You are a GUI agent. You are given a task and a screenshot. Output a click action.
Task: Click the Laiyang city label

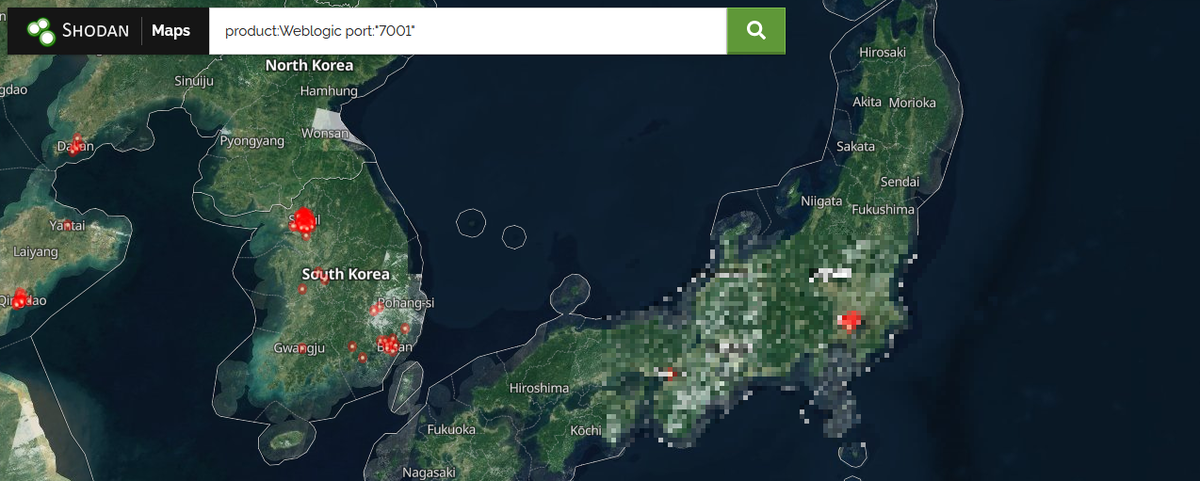[x=36, y=252]
